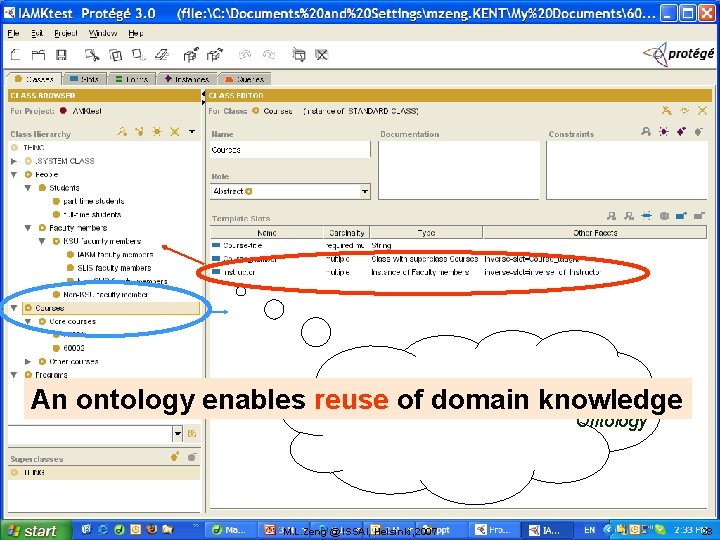Image resolution: width=720 pixels, height=540 pixels.
Task: Click the Add Superclass icon
Action: [x=174, y=457]
